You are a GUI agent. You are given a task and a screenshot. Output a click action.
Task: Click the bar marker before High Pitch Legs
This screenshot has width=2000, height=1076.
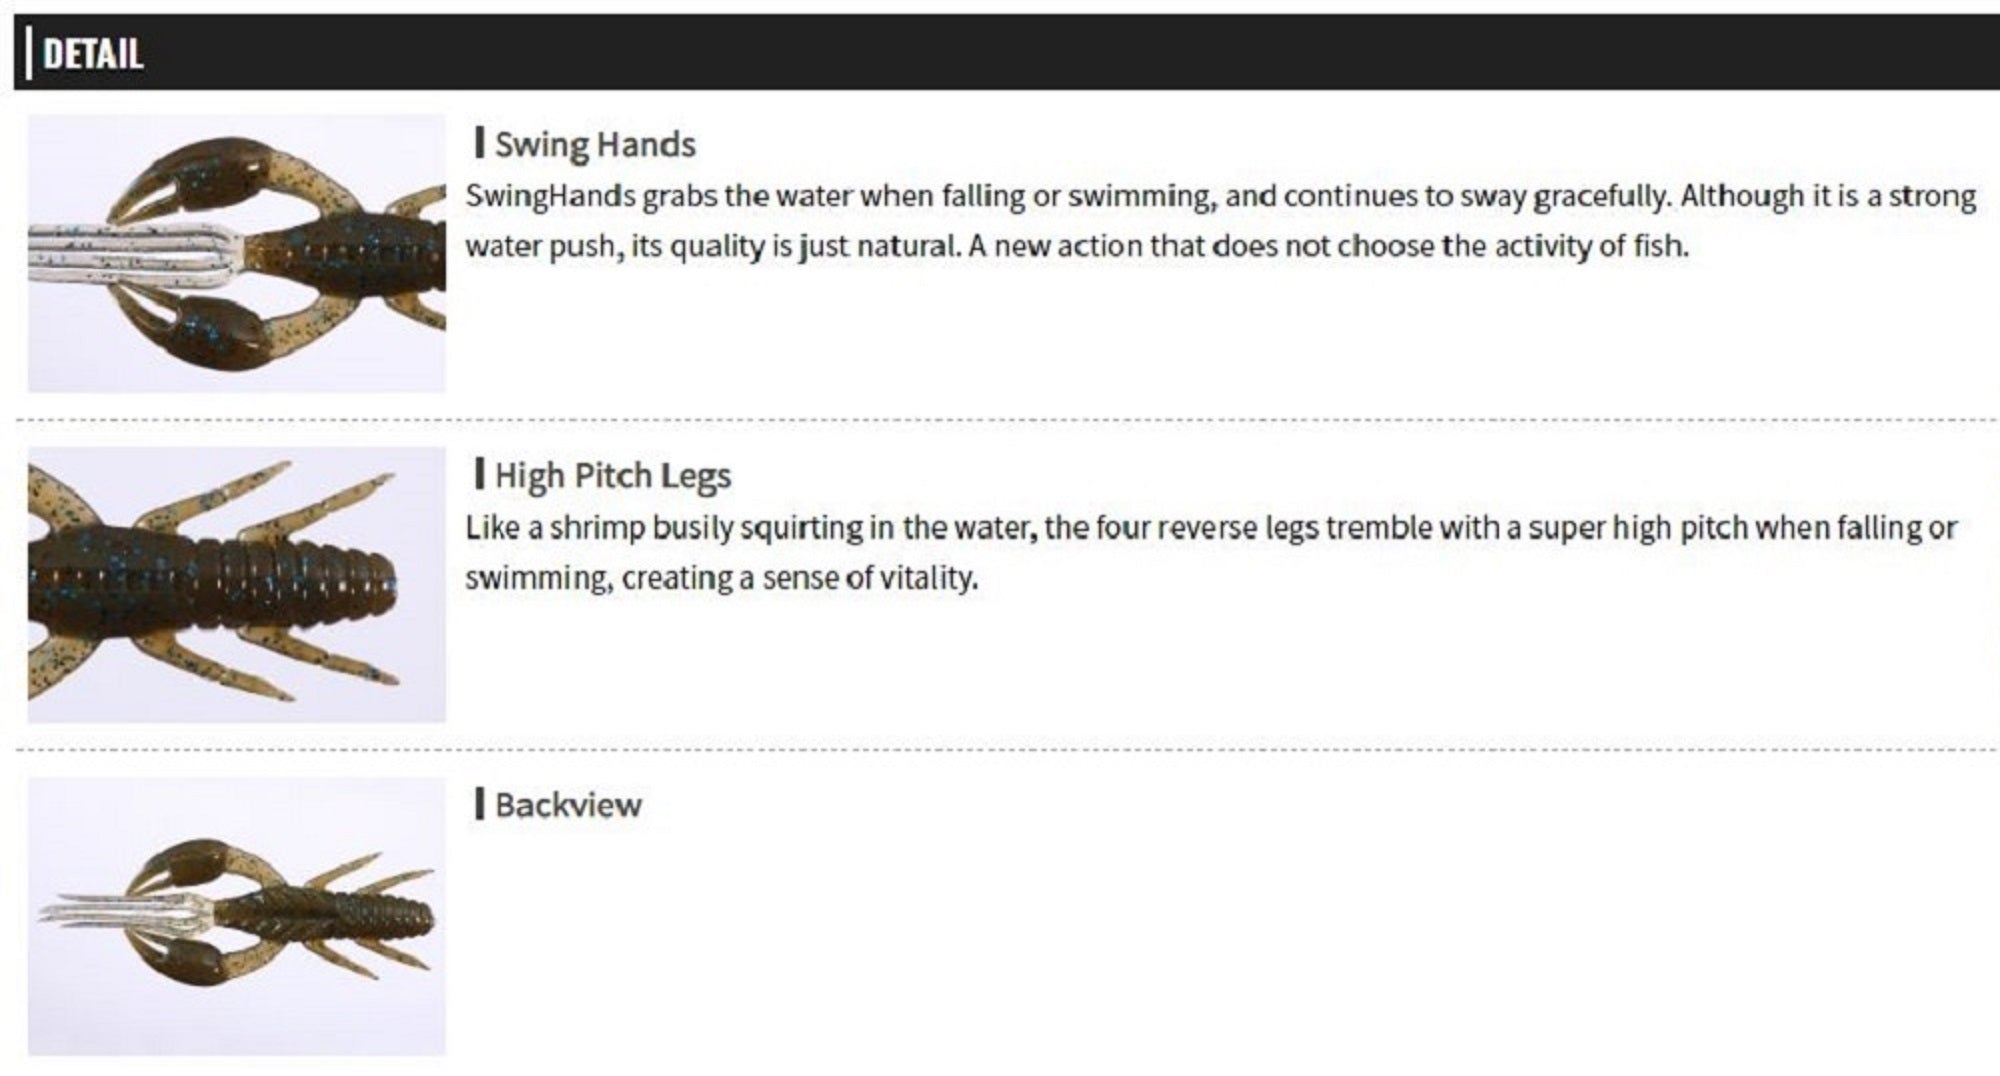tap(480, 474)
